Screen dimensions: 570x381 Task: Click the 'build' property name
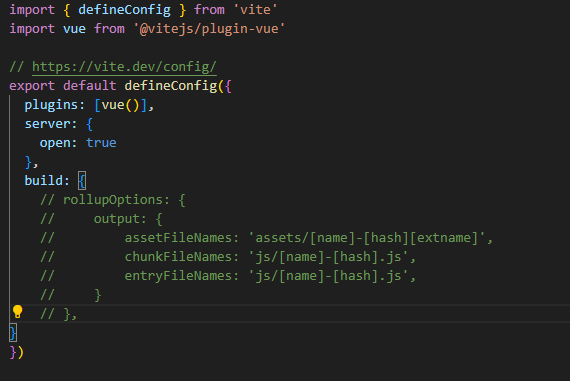(43, 181)
